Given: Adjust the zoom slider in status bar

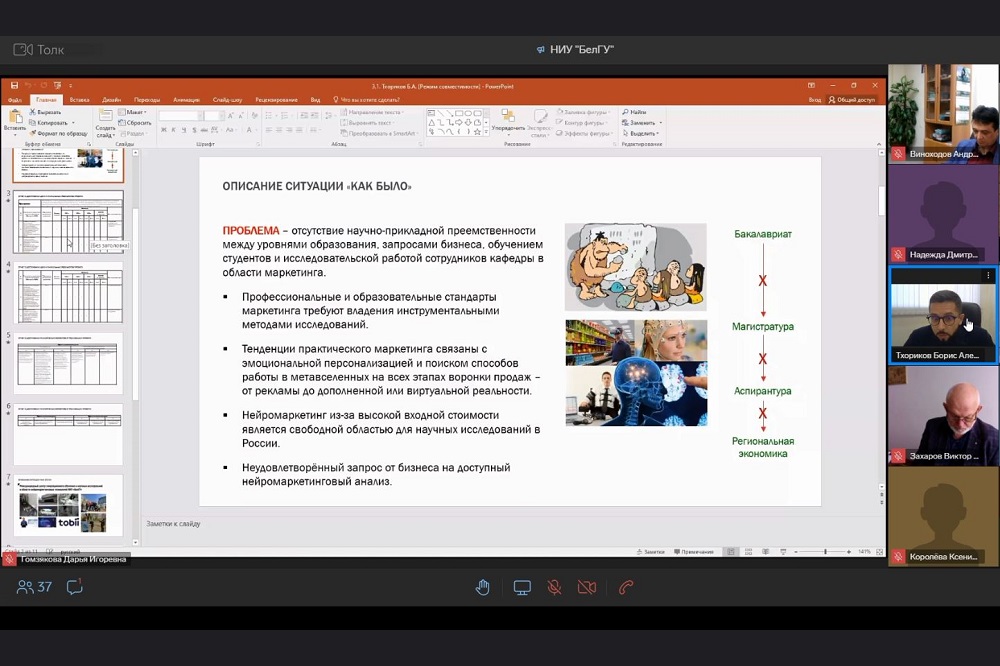Looking at the screenshot, I should coord(825,552).
